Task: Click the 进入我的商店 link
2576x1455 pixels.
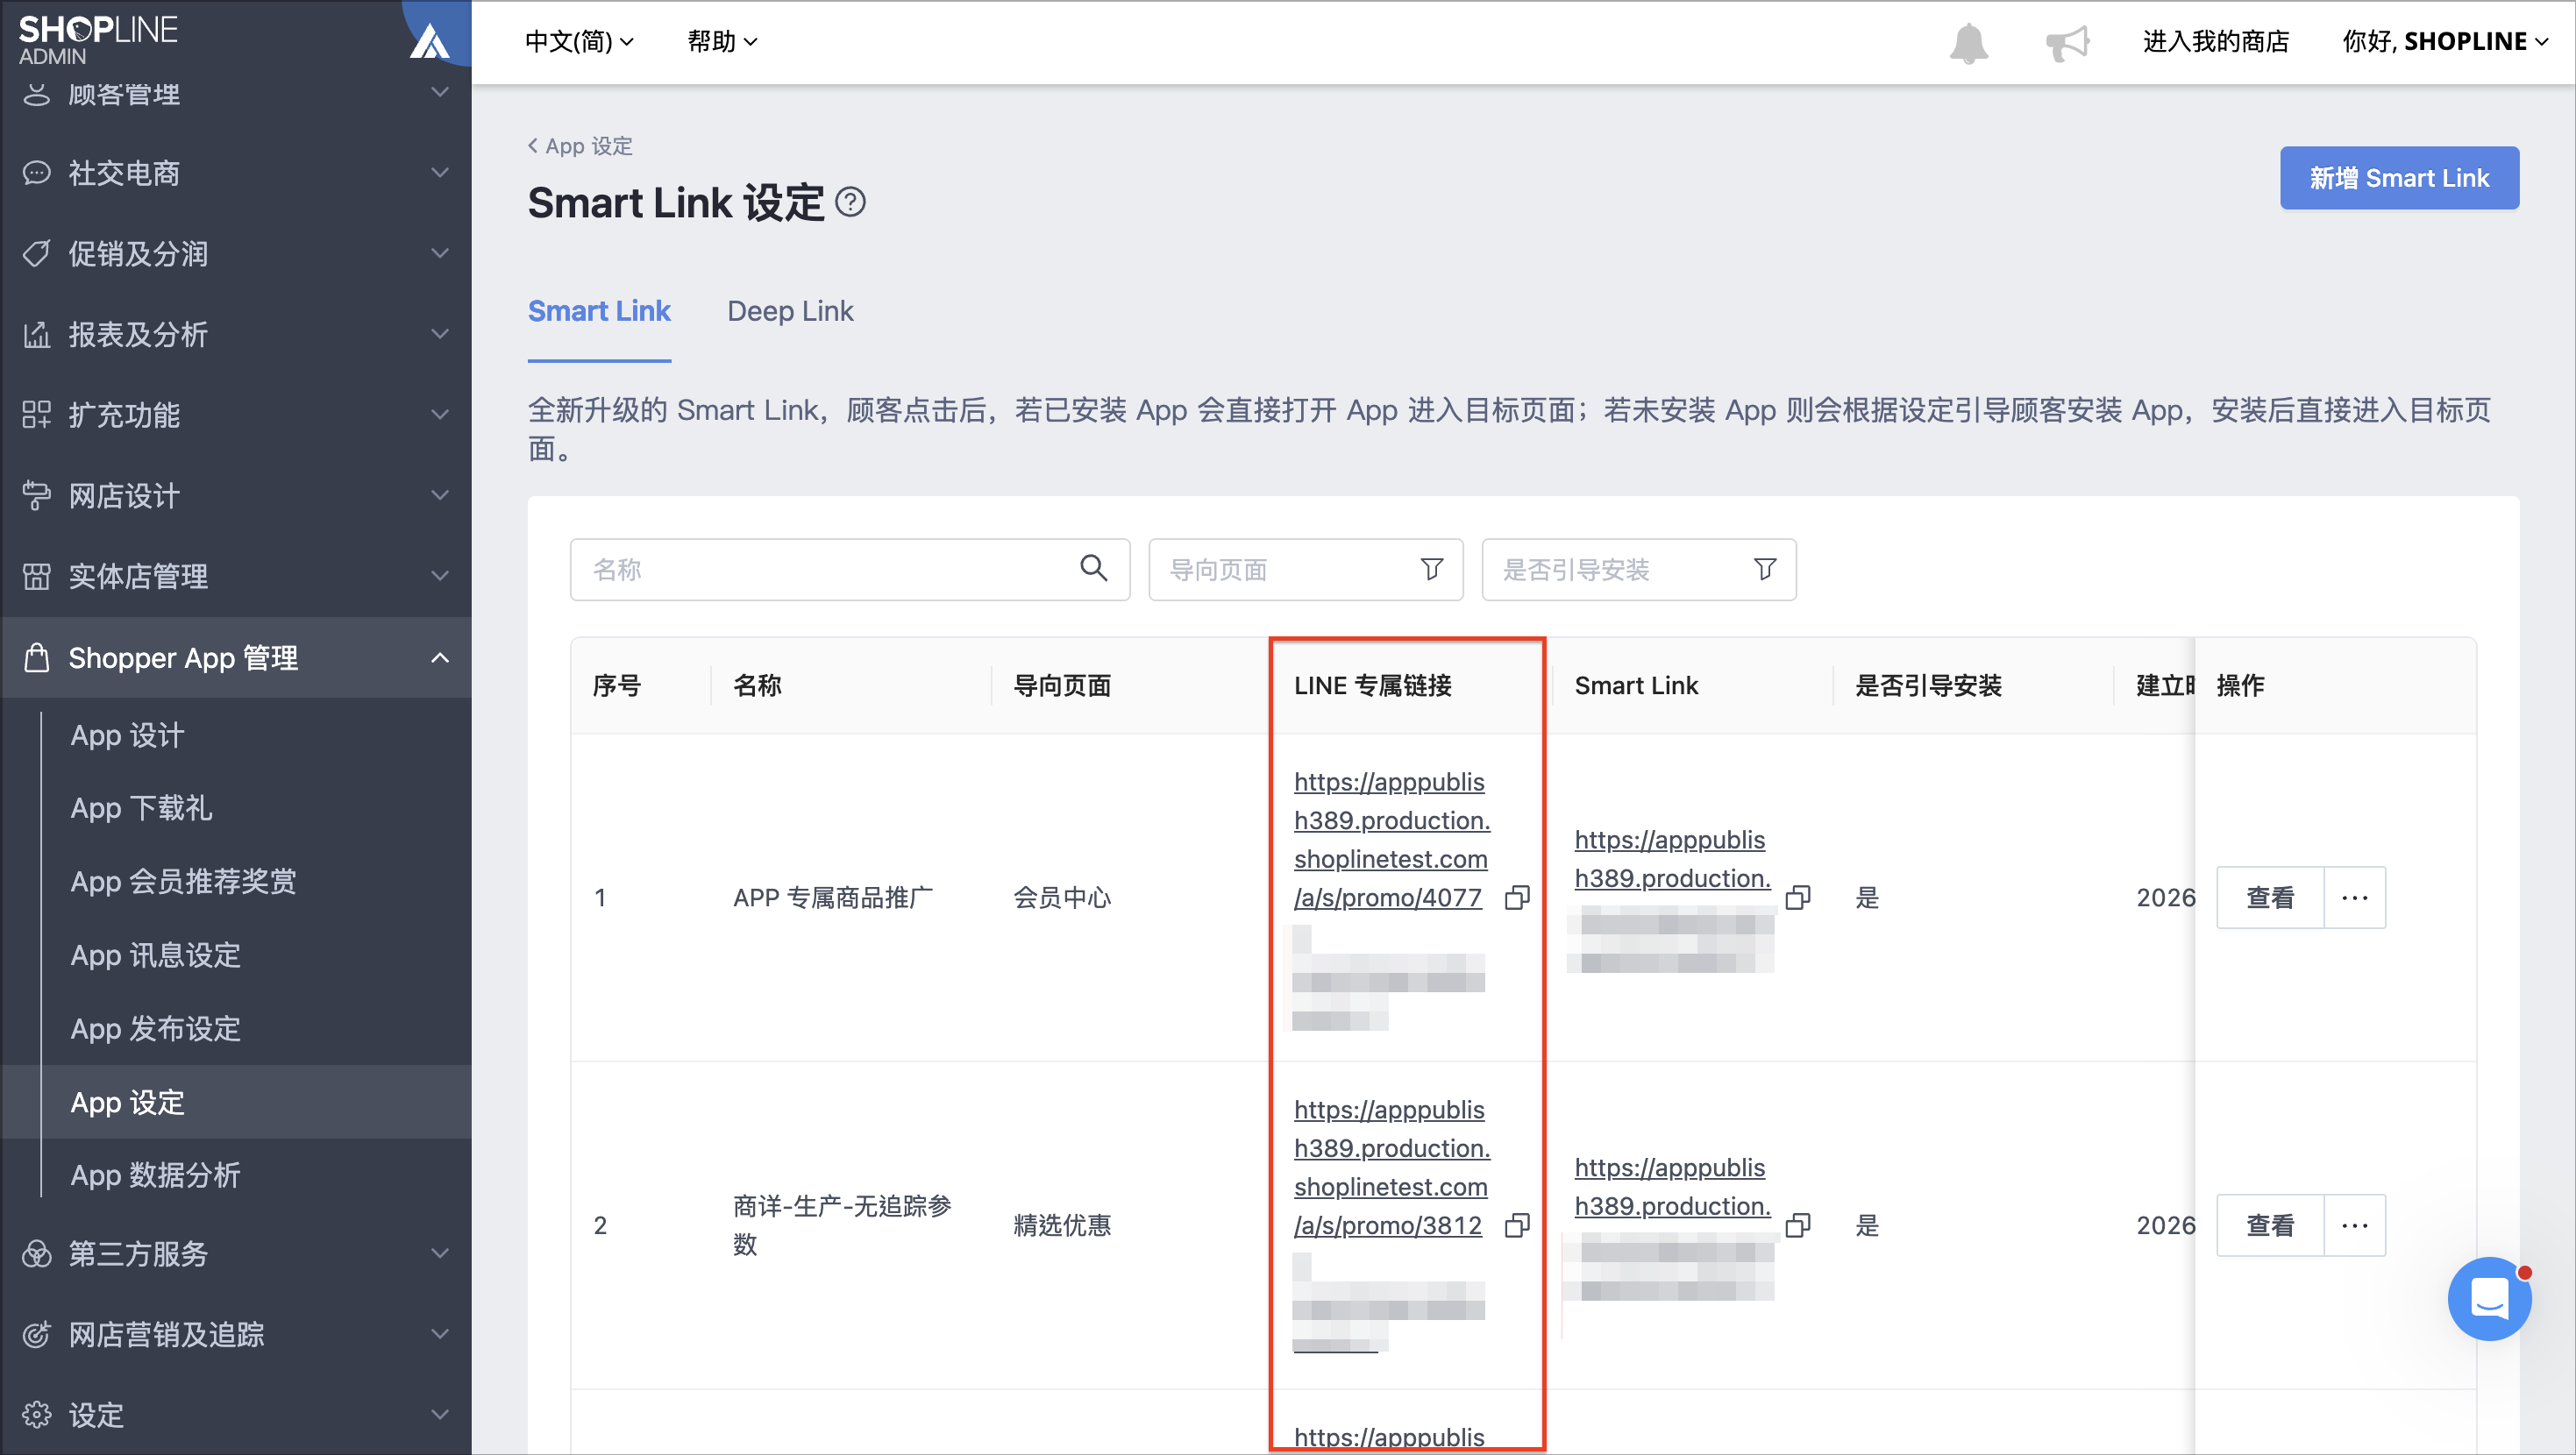Action: [x=2216, y=41]
